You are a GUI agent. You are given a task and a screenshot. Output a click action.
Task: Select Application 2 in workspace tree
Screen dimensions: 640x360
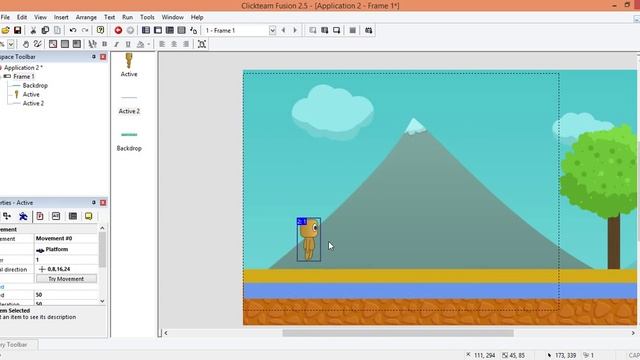(x=23, y=67)
